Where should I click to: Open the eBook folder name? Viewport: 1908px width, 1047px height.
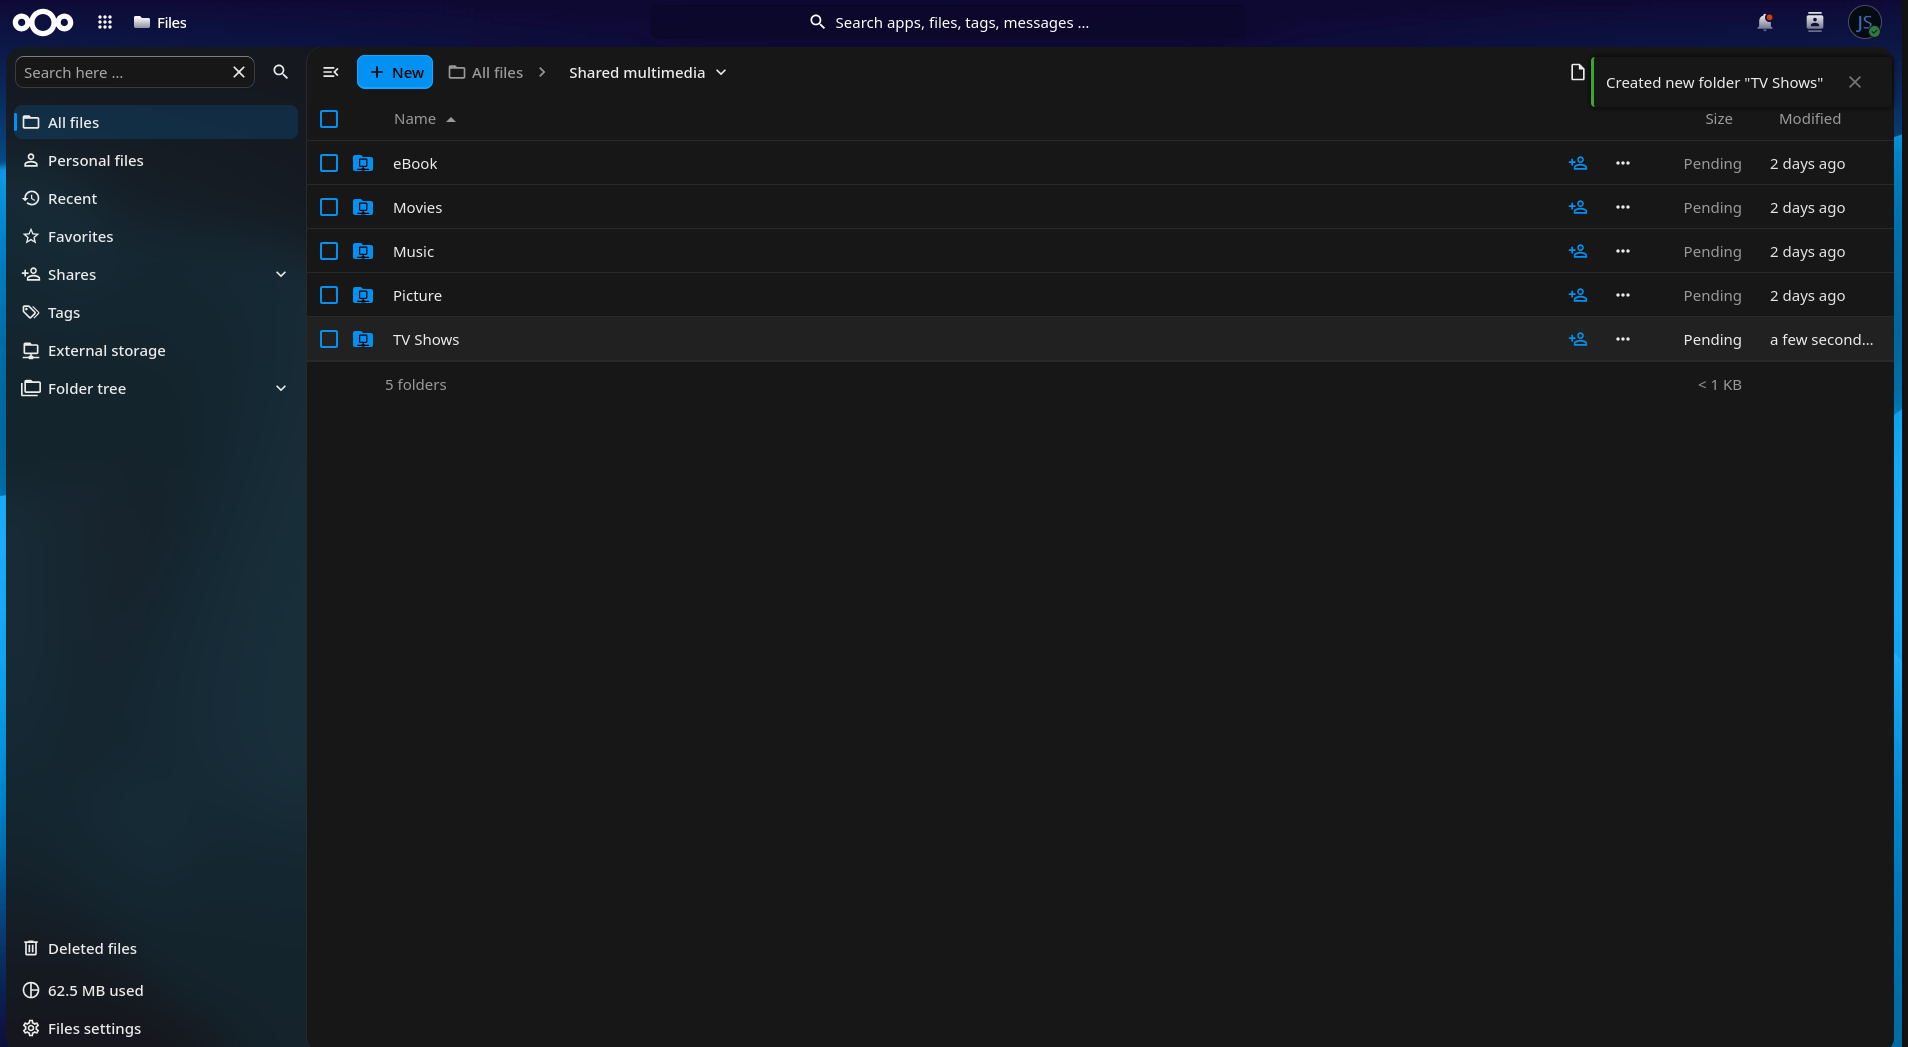415,163
